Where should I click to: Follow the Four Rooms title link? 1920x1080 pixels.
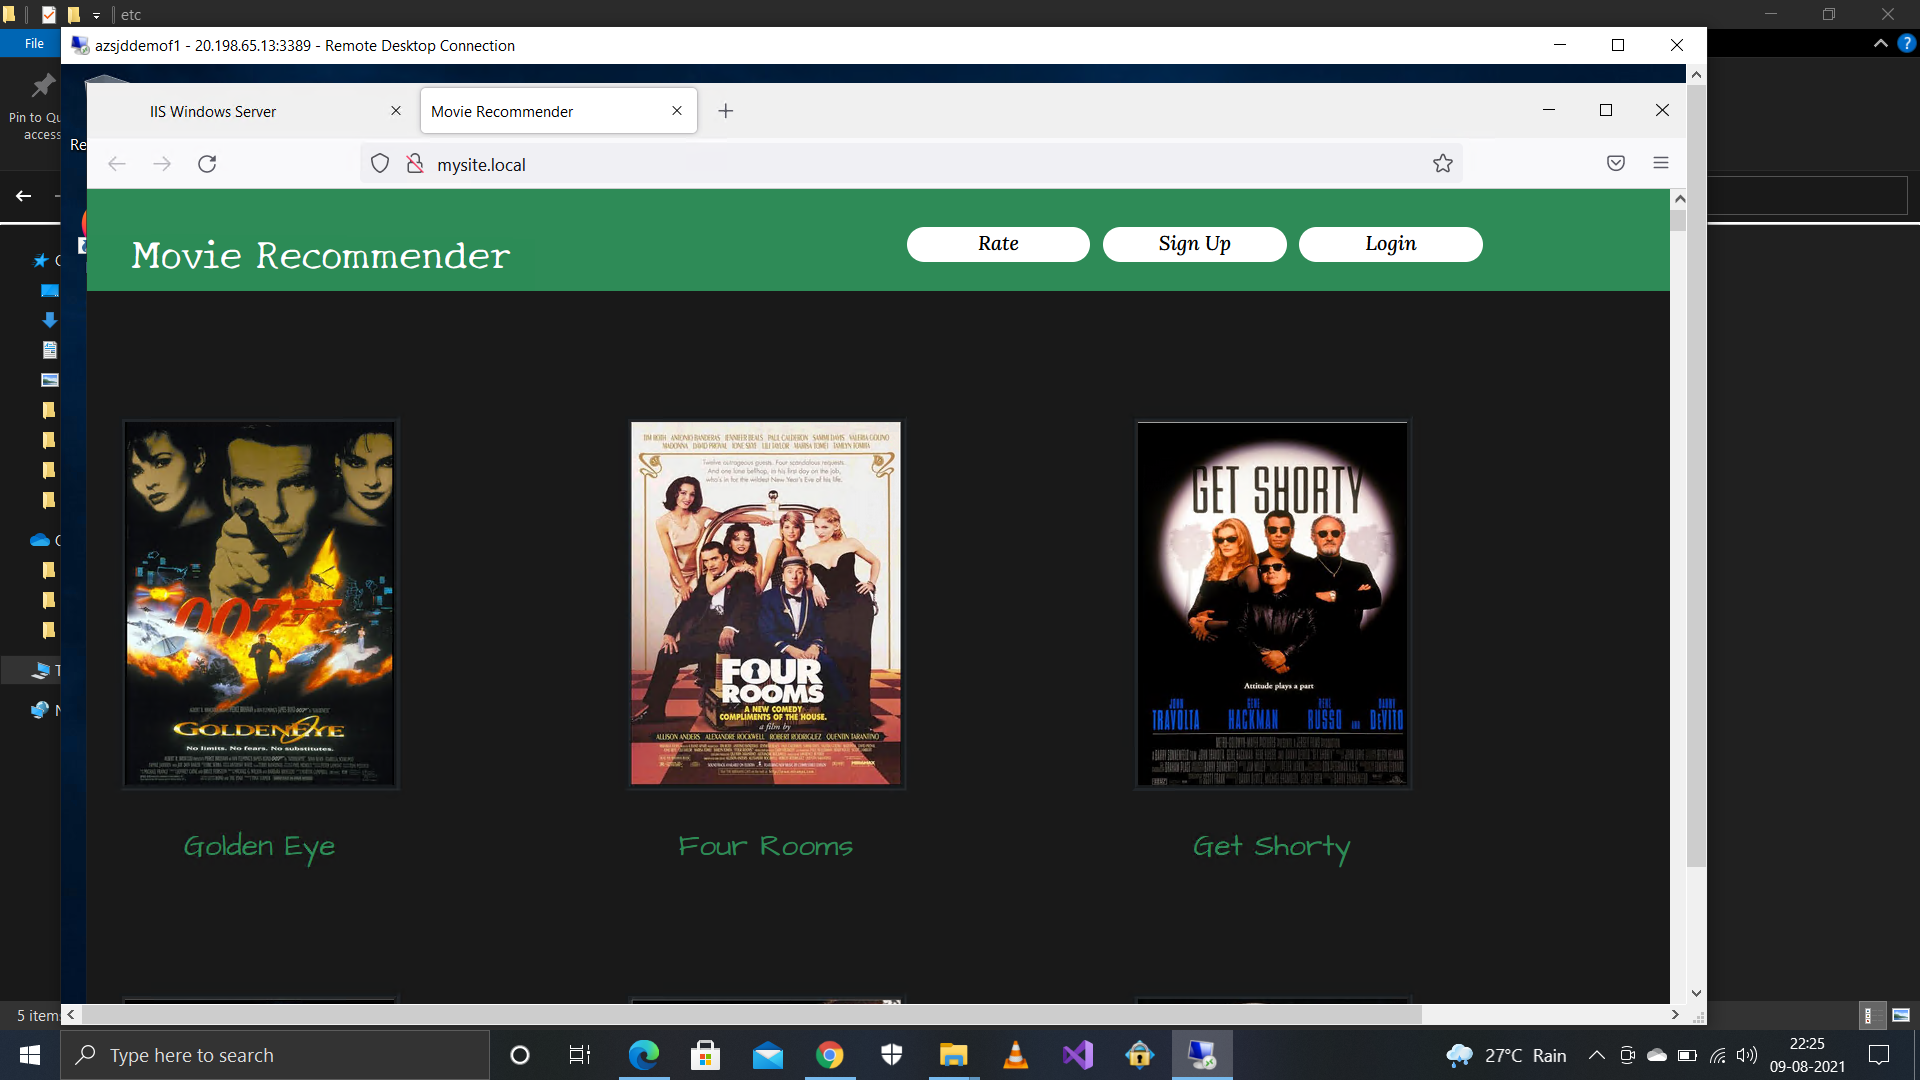[x=765, y=847]
